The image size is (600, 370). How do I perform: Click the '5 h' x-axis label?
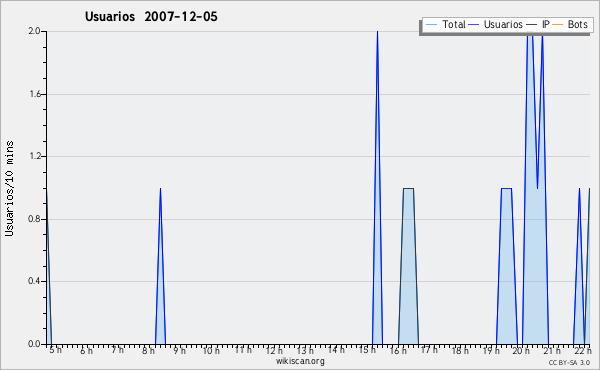(55, 350)
